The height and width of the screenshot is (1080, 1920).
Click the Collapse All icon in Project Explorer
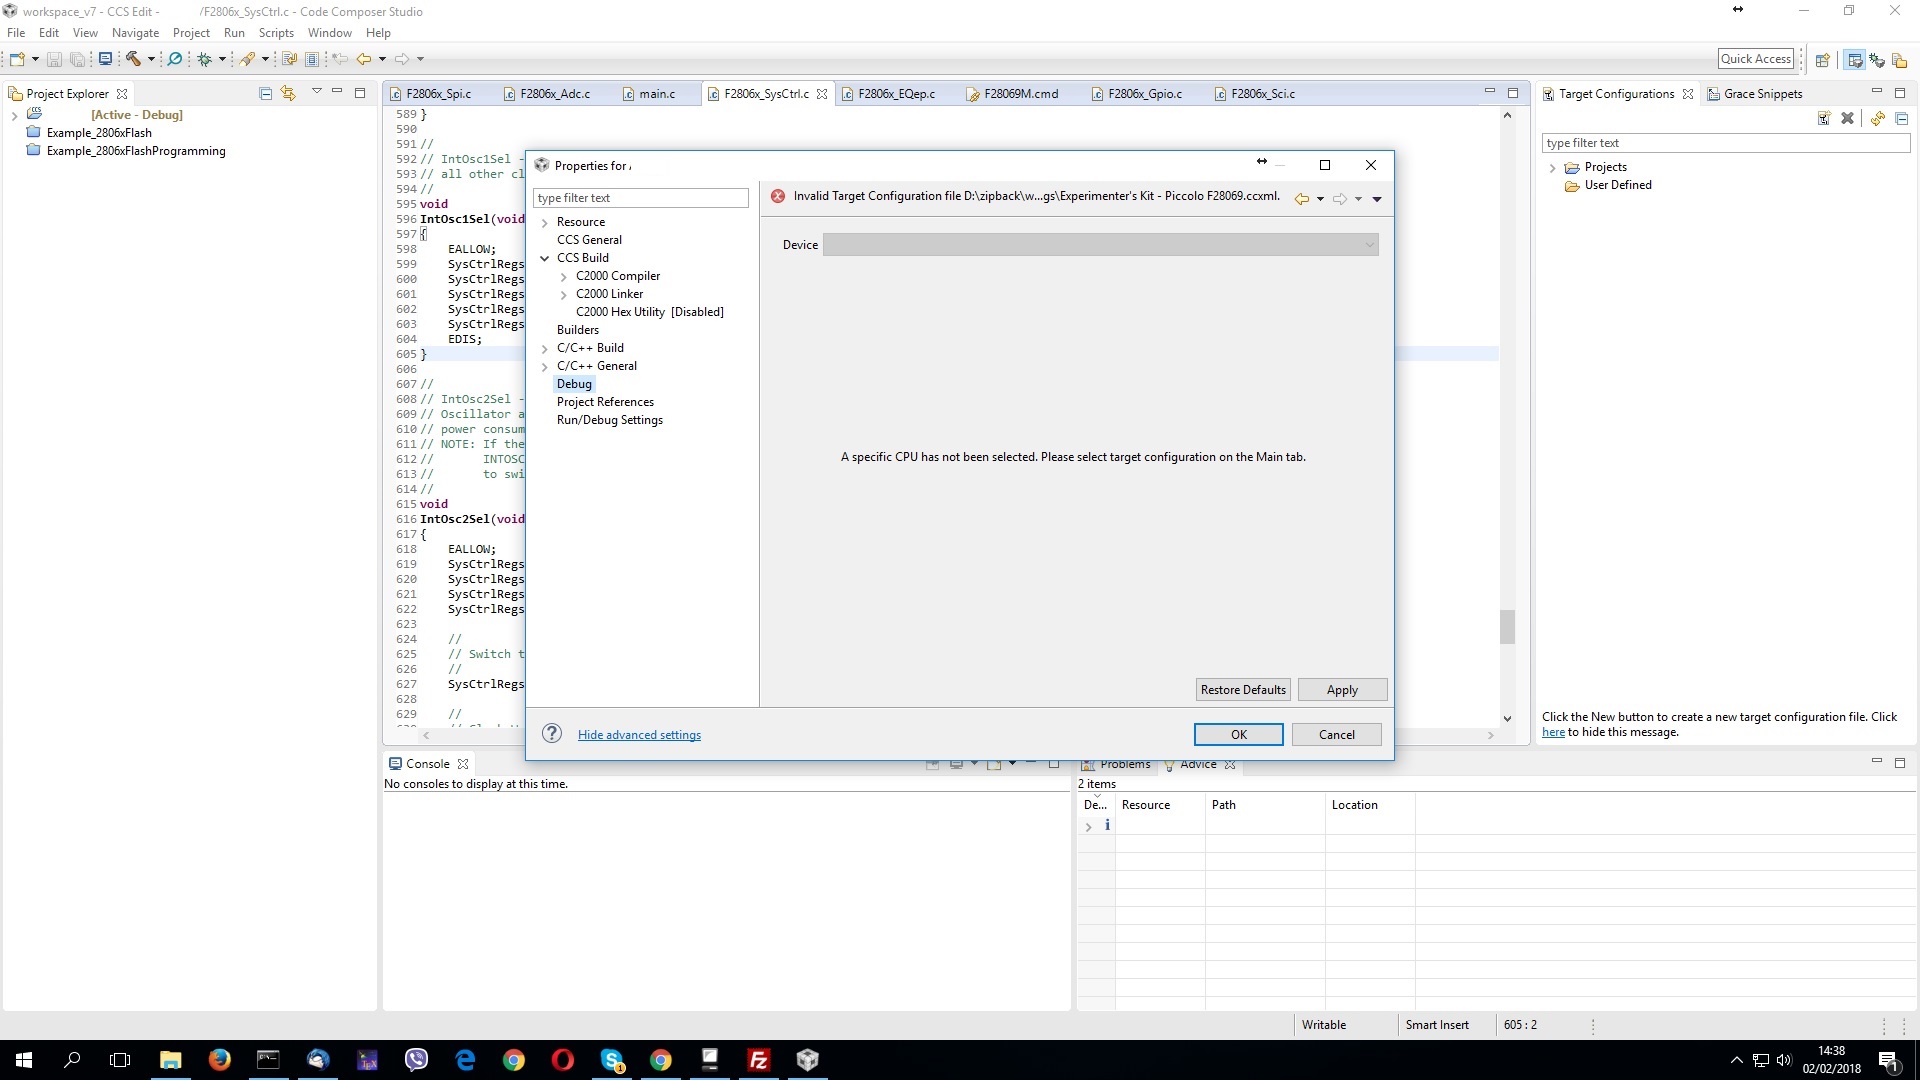[266, 93]
